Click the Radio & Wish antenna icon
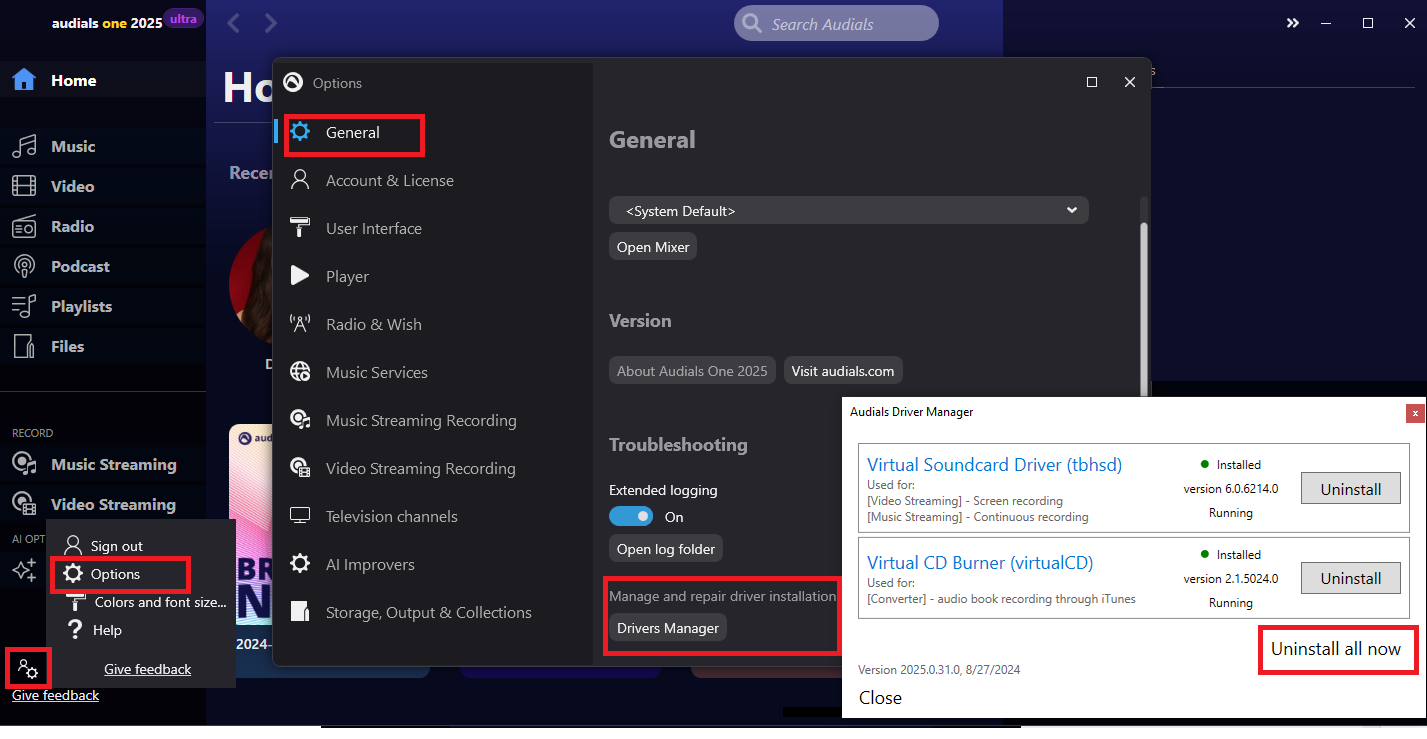 tap(300, 324)
